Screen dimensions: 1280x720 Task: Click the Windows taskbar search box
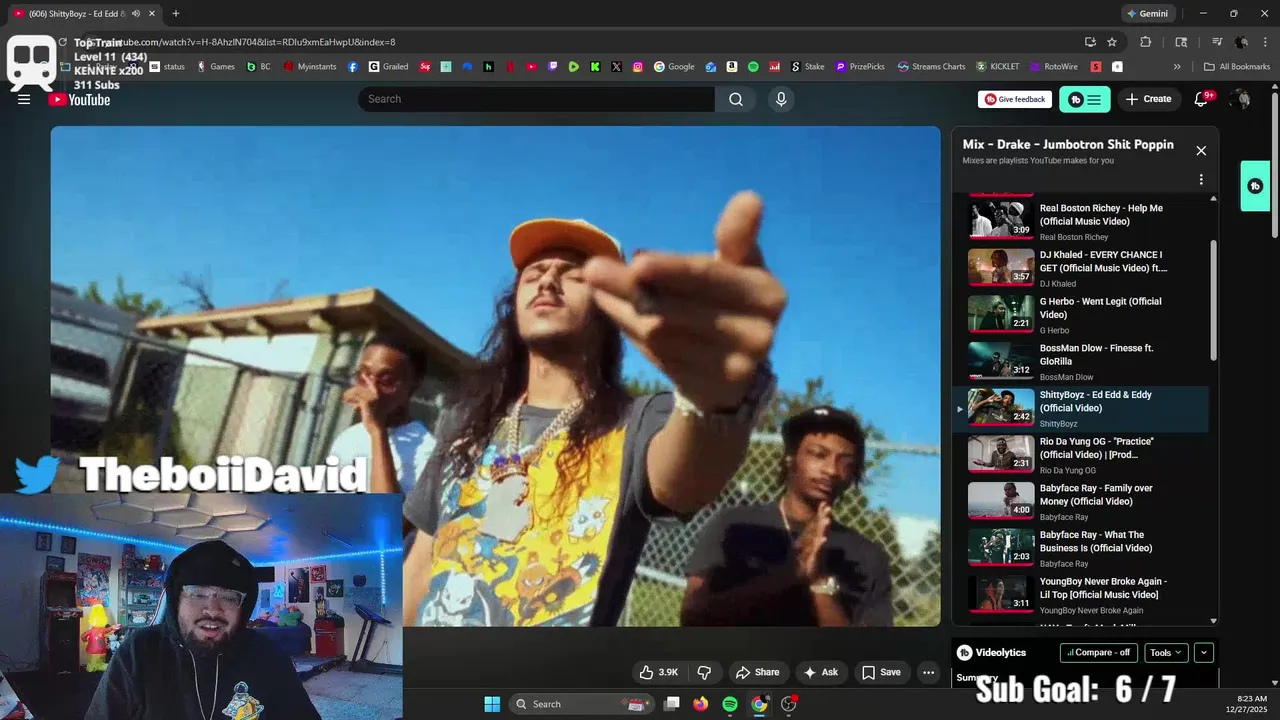coord(581,704)
